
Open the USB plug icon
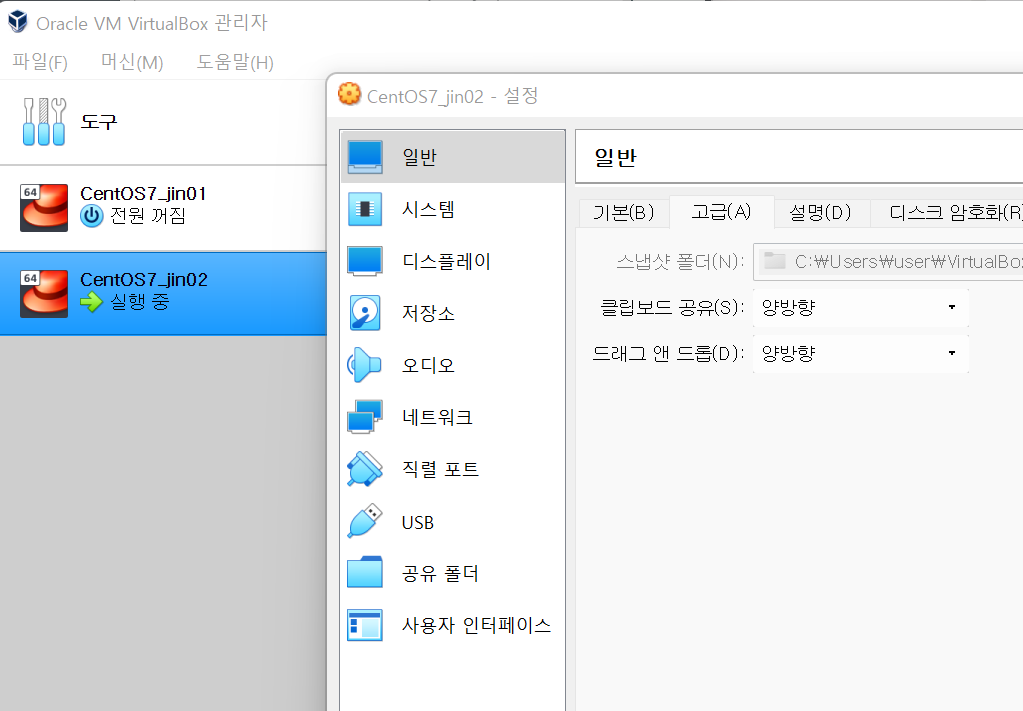365,521
